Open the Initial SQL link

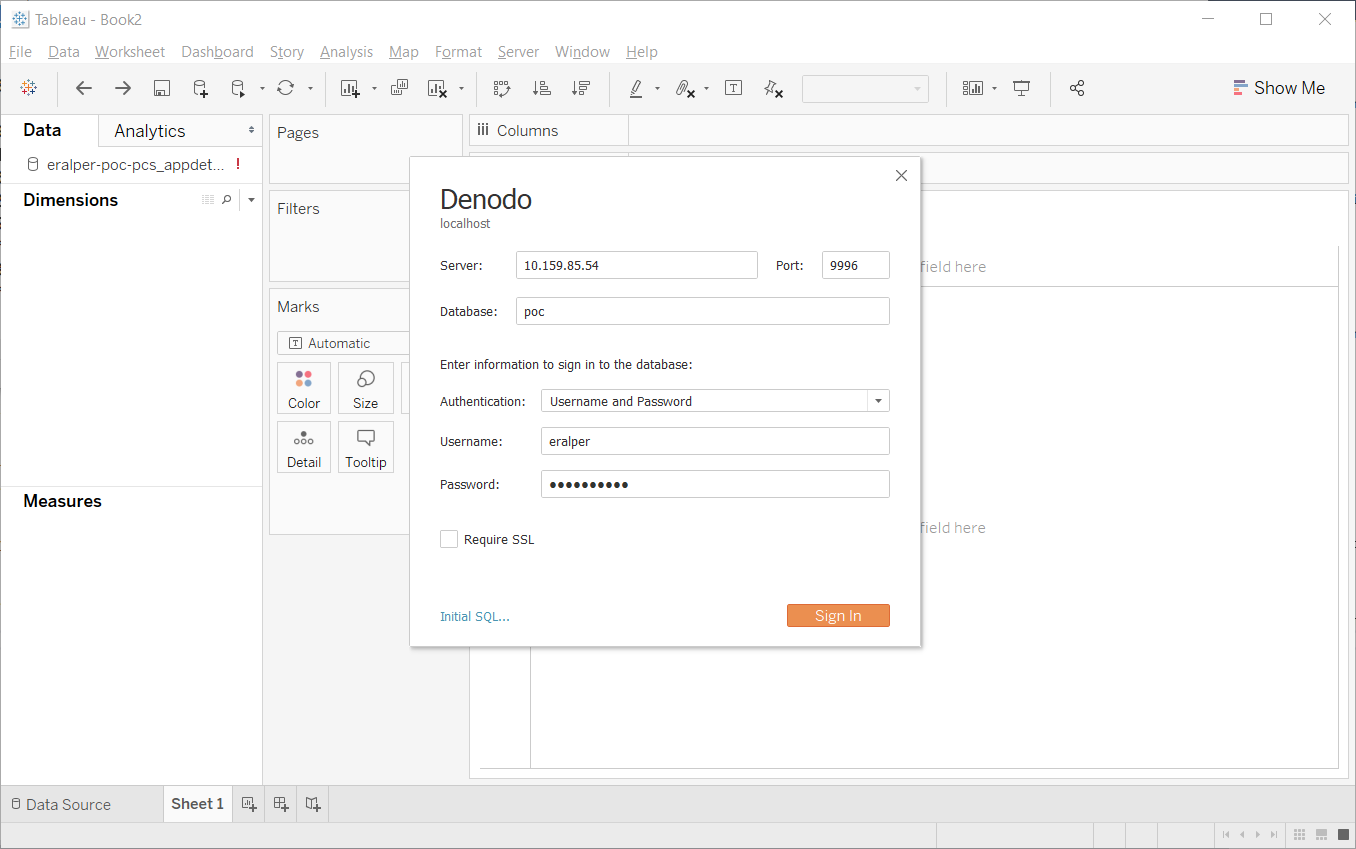click(475, 617)
